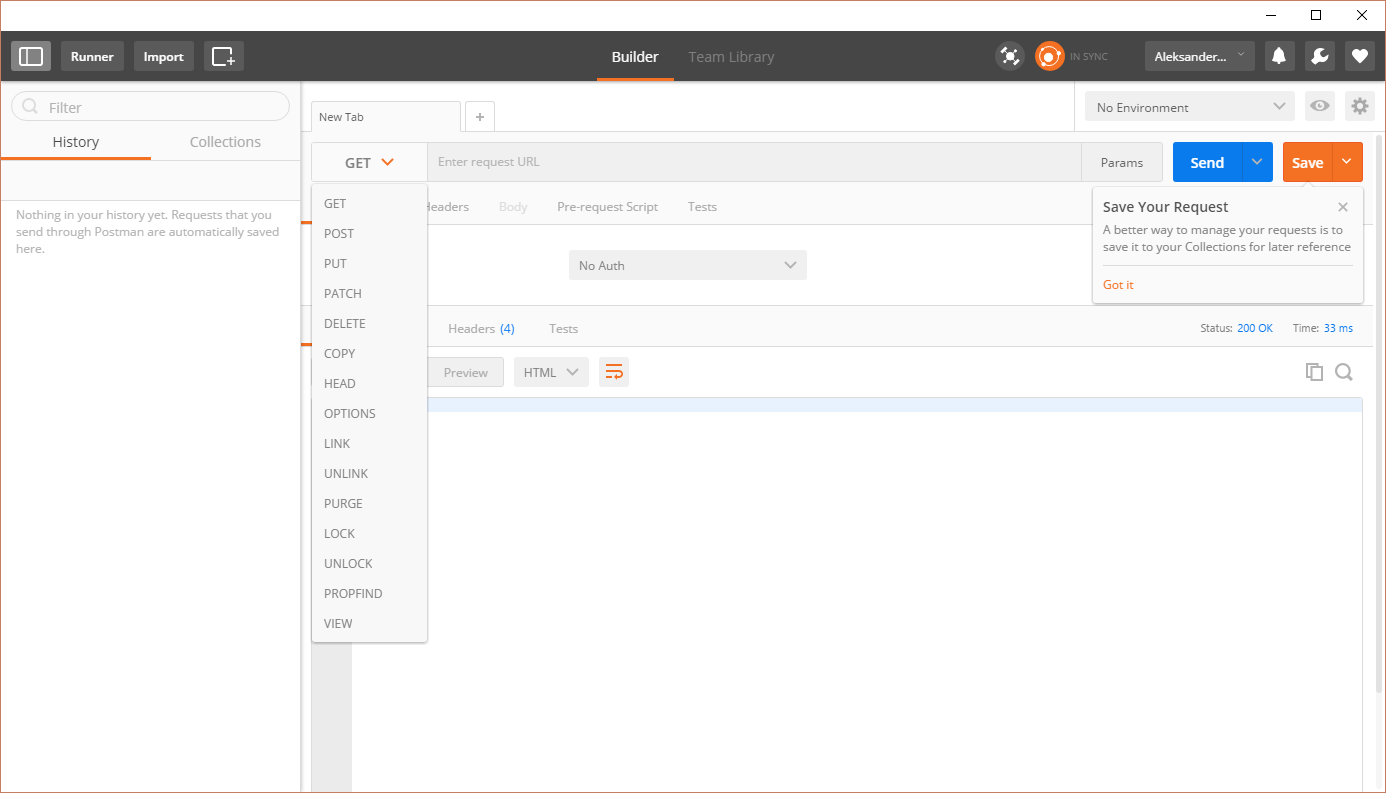The width and height of the screenshot is (1386, 793).
Task: Click the orange sync status icon
Action: click(x=1049, y=57)
